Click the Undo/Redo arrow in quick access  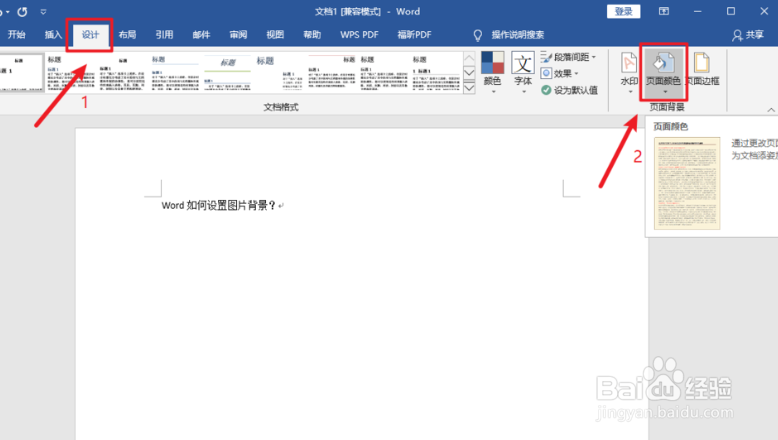click(x=22, y=11)
